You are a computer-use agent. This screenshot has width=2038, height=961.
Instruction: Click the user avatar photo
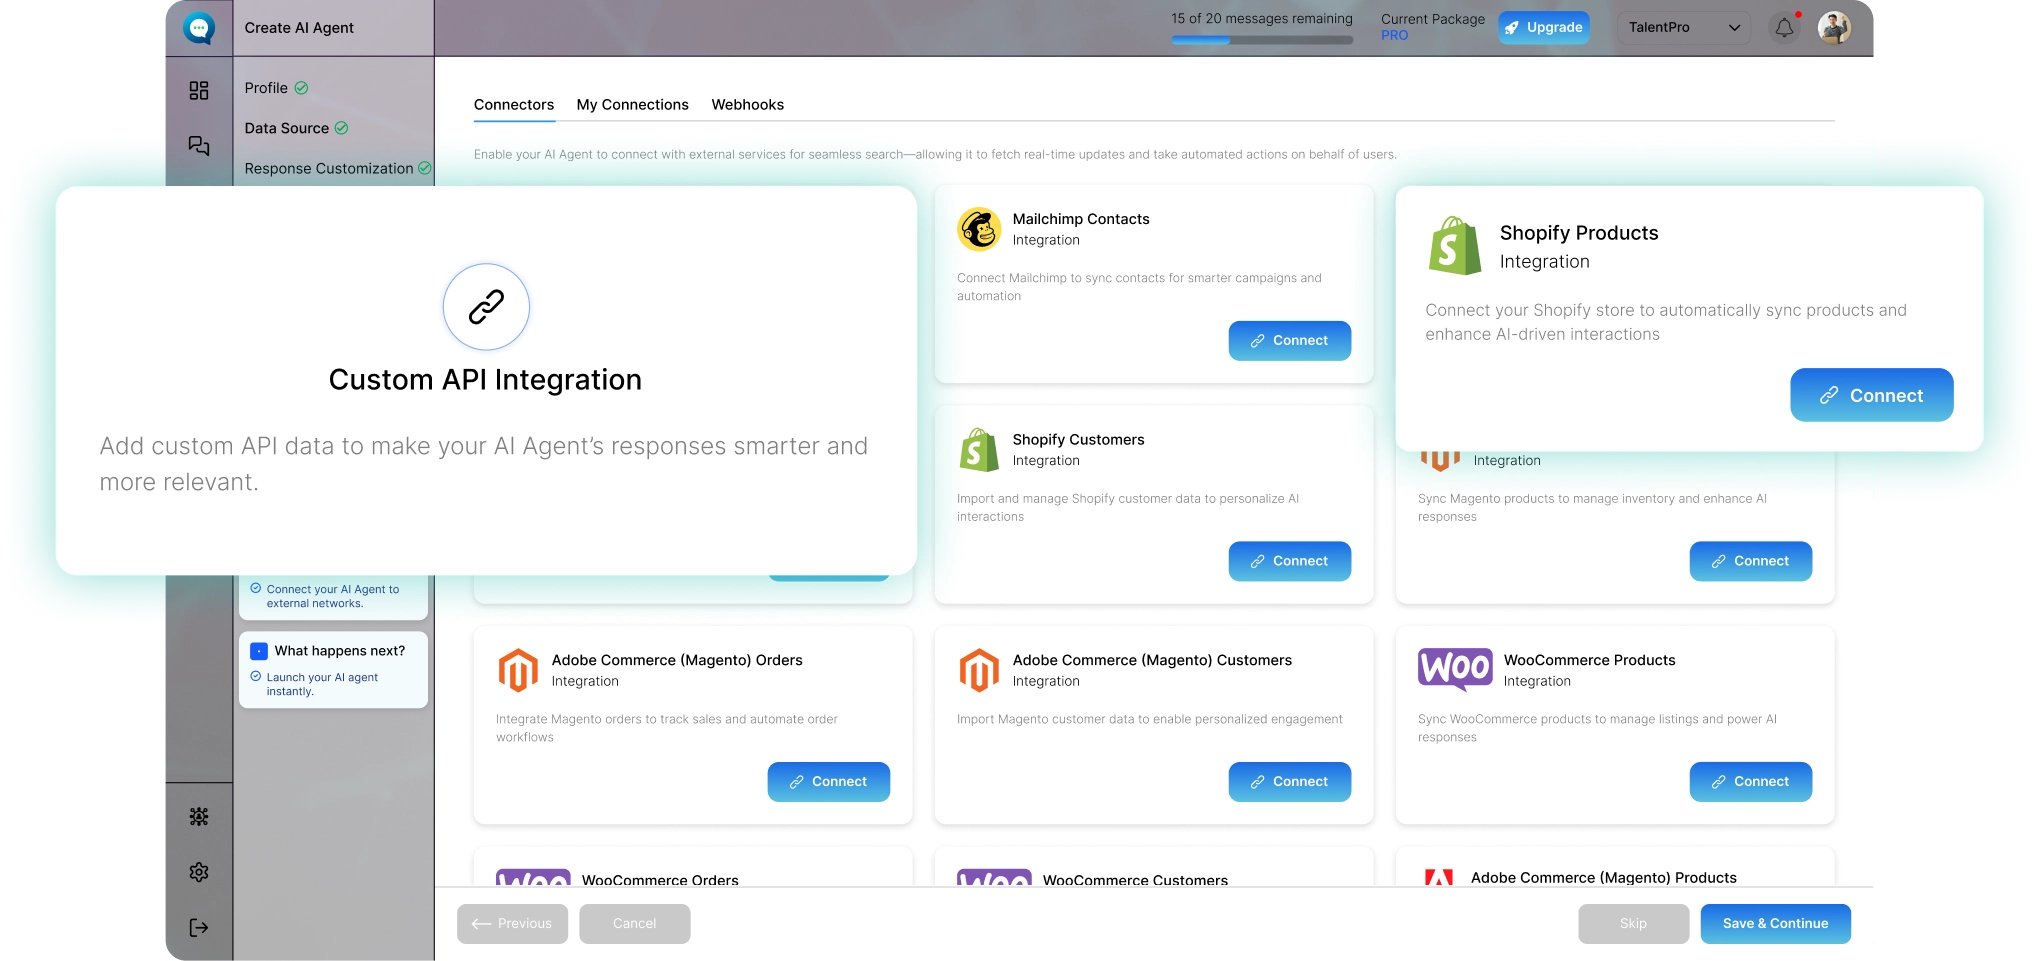(1834, 28)
